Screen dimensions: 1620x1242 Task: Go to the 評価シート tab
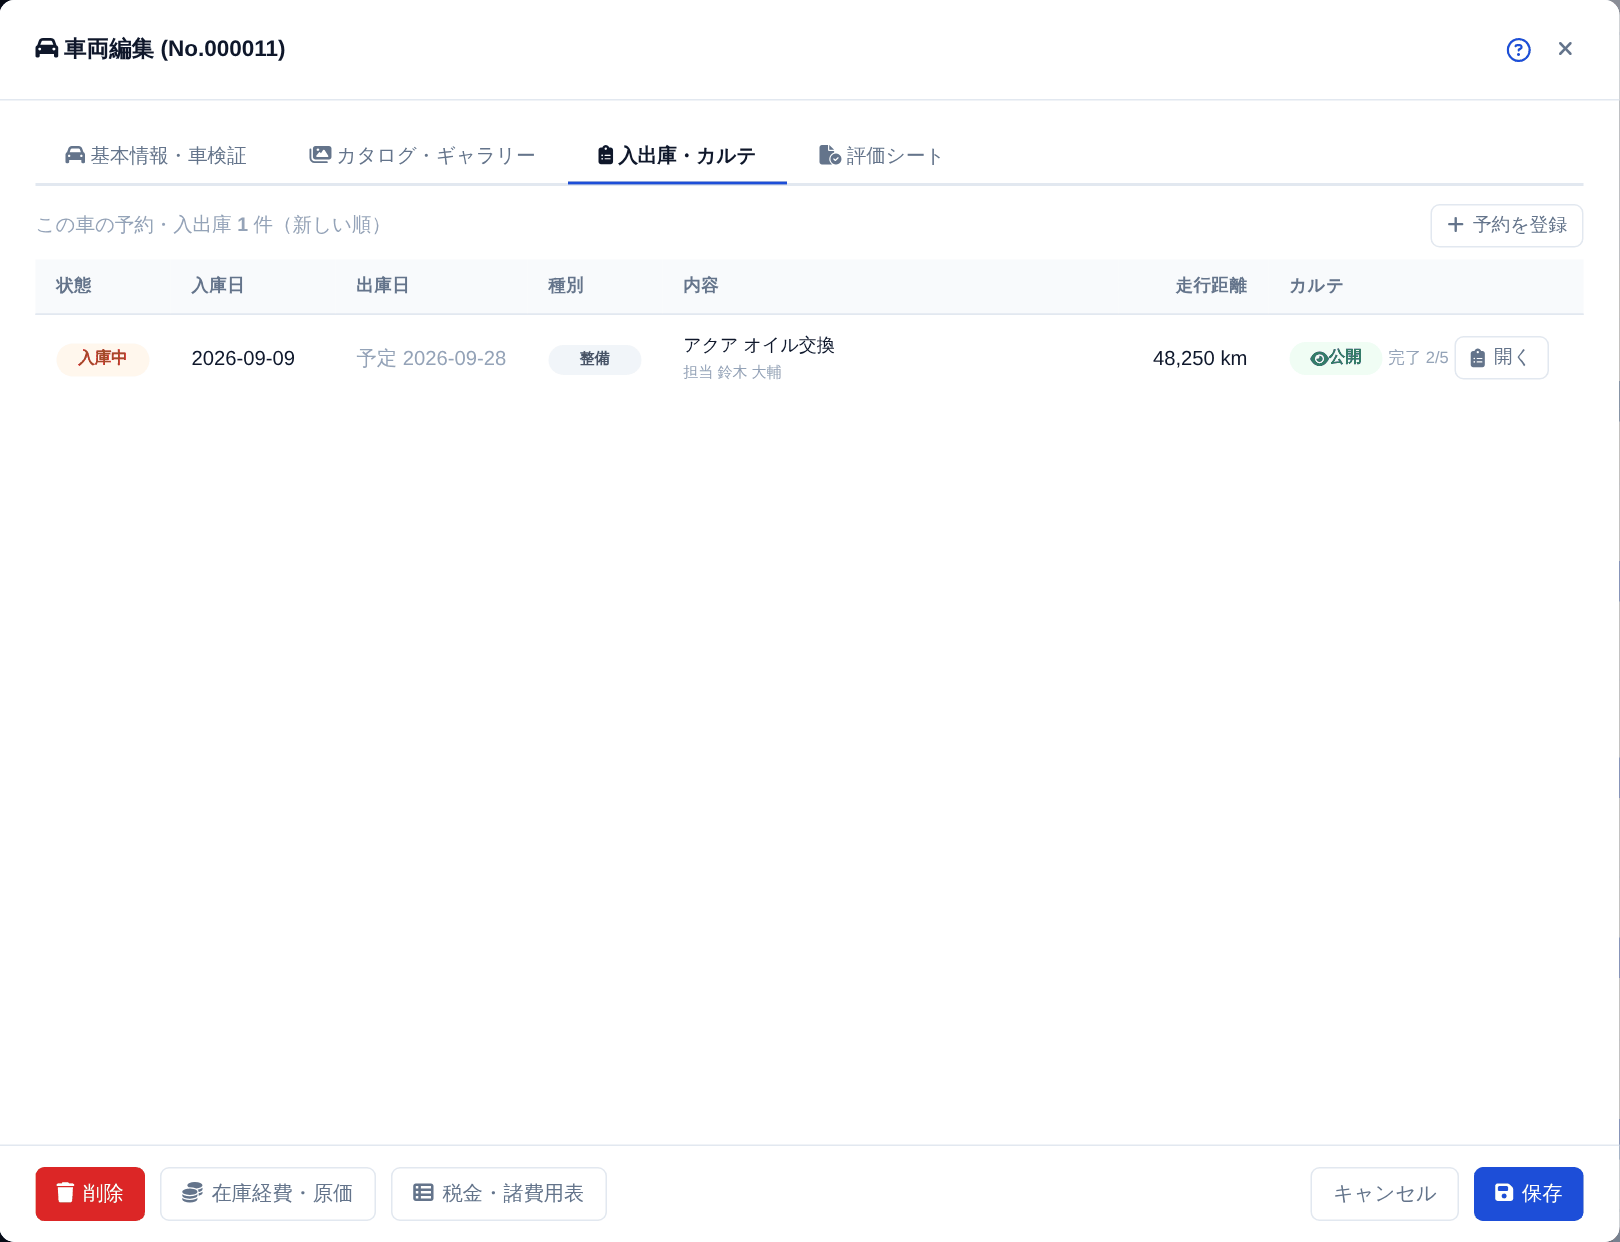(881, 156)
